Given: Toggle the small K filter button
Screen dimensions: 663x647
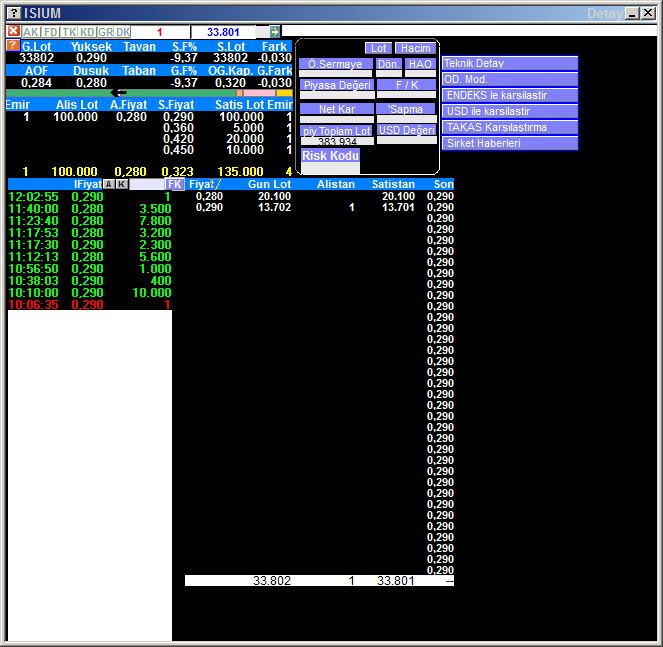Looking at the screenshot, I should [121, 184].
